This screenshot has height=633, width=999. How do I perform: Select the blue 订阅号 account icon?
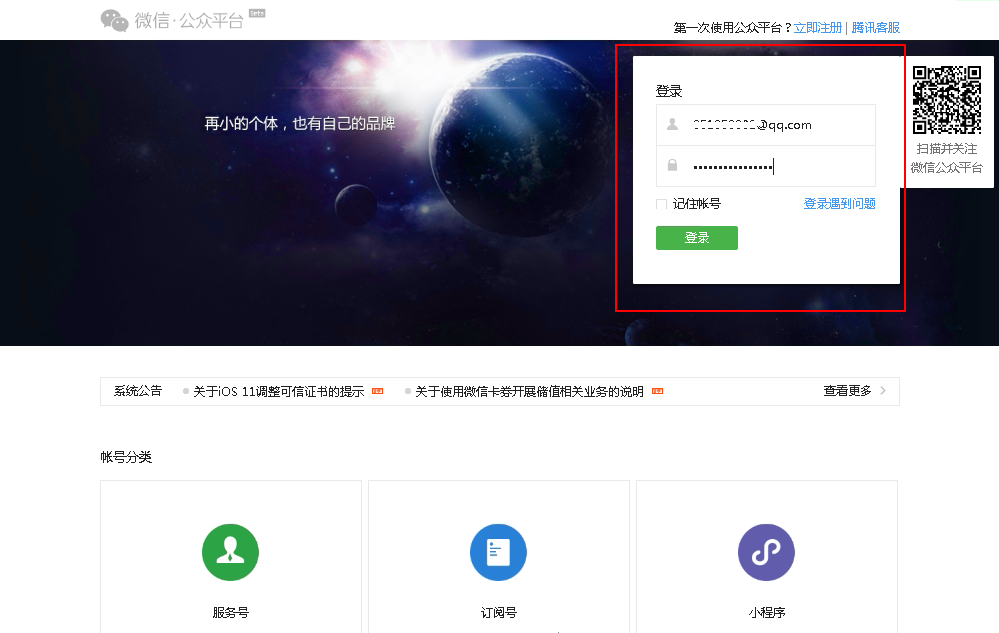coord(498,552)
